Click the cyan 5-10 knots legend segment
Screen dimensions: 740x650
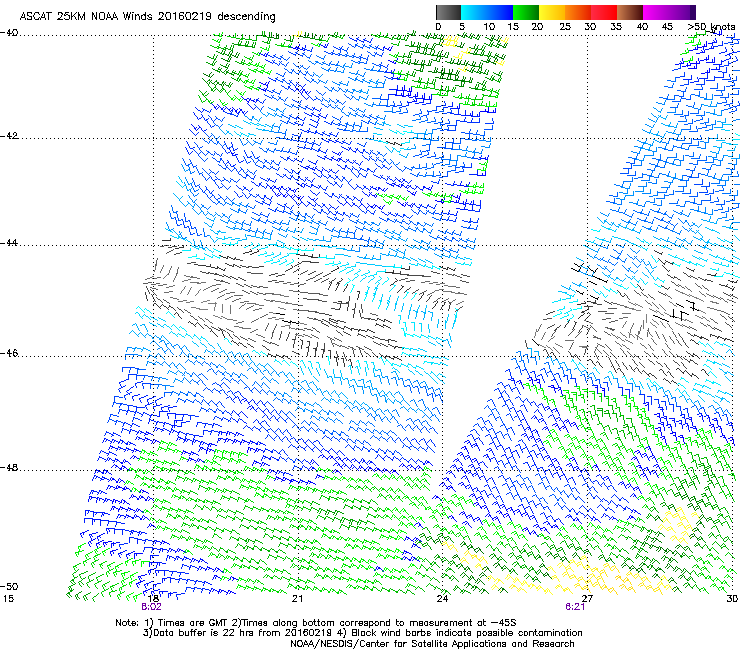pos(474,12)
